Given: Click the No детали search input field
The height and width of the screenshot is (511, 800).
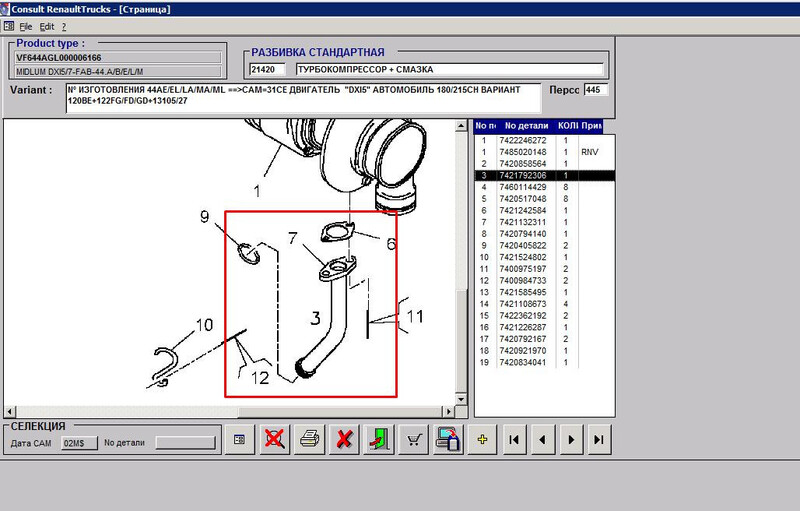Looking at the screenshot, I should pos(186,443).
